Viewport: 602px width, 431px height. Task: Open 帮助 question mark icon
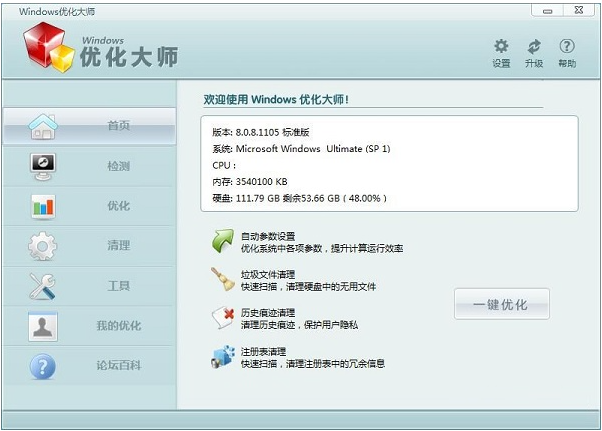click(x=567, y=47)
